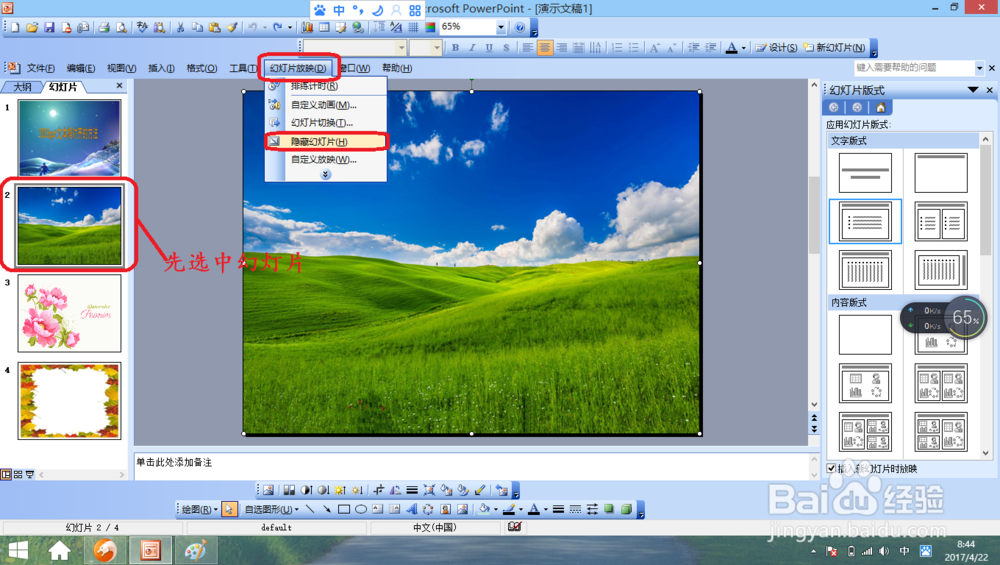Toggle Italic formatting
The width and height of the screenshot is (1000, 565).
pos(473,47)
